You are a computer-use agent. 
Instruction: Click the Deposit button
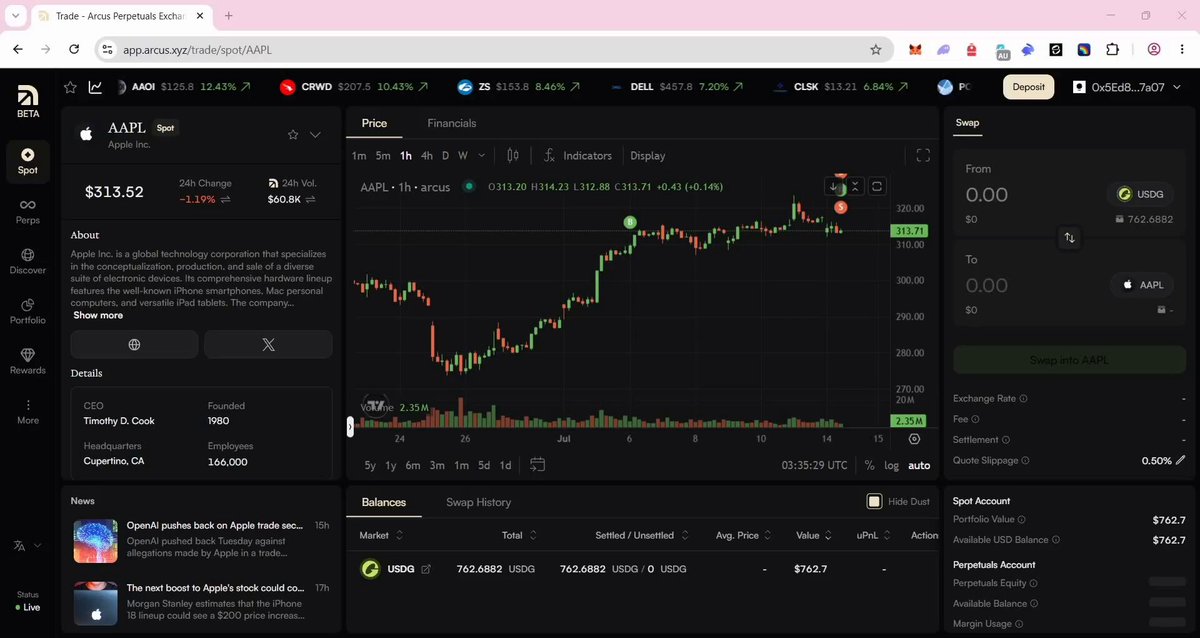(1028, 87)
